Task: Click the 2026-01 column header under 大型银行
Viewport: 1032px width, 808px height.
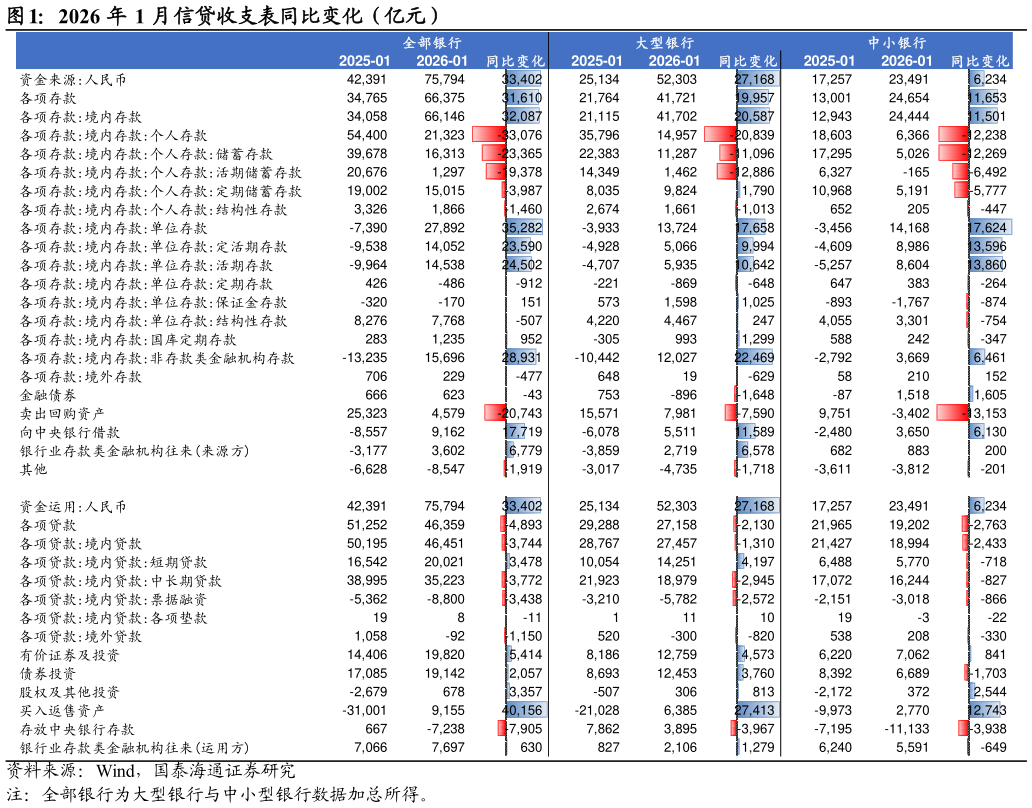Action: coord(673,61)
